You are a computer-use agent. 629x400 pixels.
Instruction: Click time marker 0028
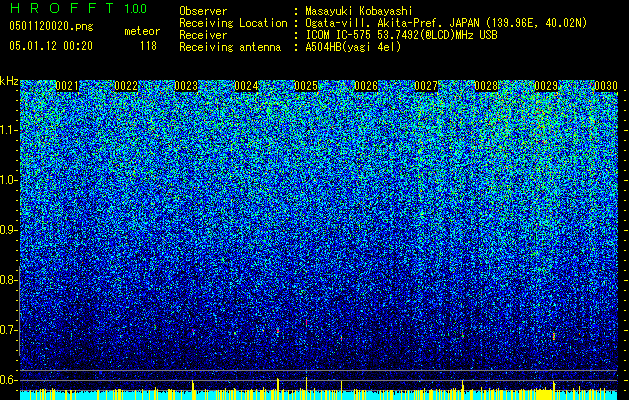click(486, 86)
